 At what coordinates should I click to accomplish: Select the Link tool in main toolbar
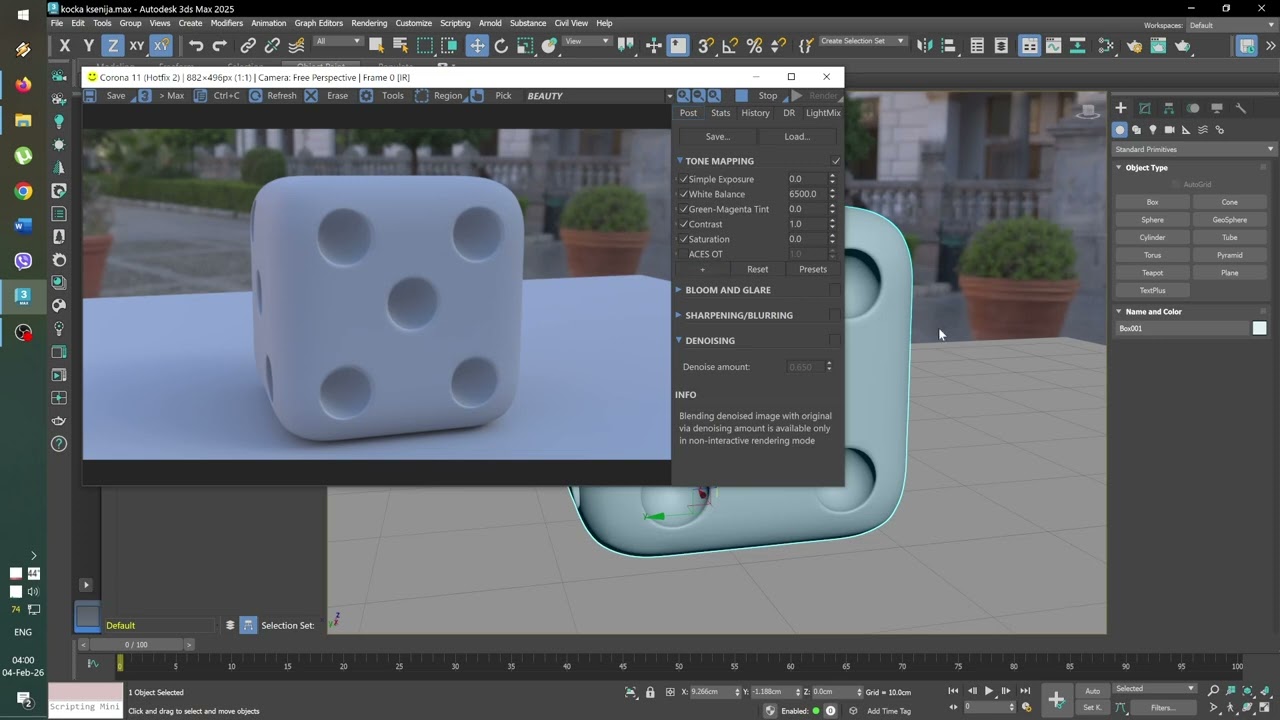248,45
